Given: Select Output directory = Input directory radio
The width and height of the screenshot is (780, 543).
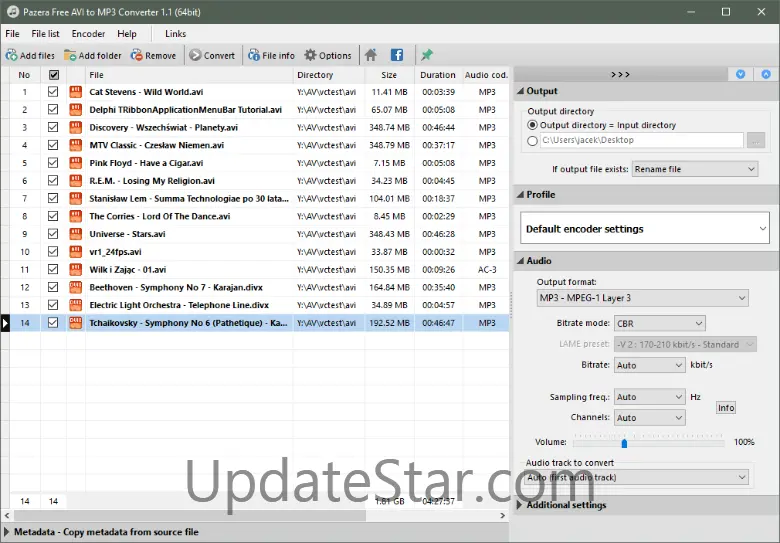Looking at the screenshot, I should click(533, 125).
